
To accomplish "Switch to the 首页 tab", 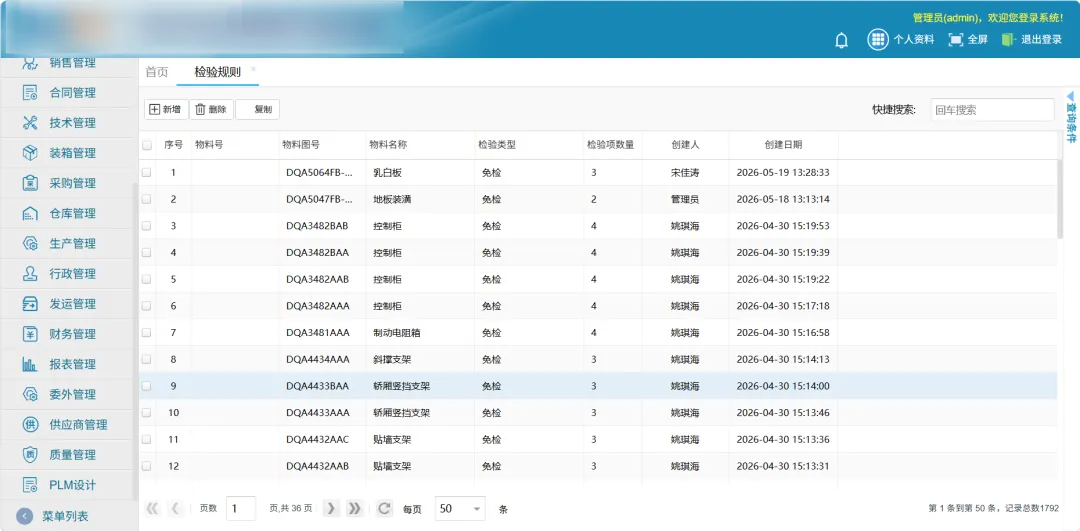I will (157, 72).
